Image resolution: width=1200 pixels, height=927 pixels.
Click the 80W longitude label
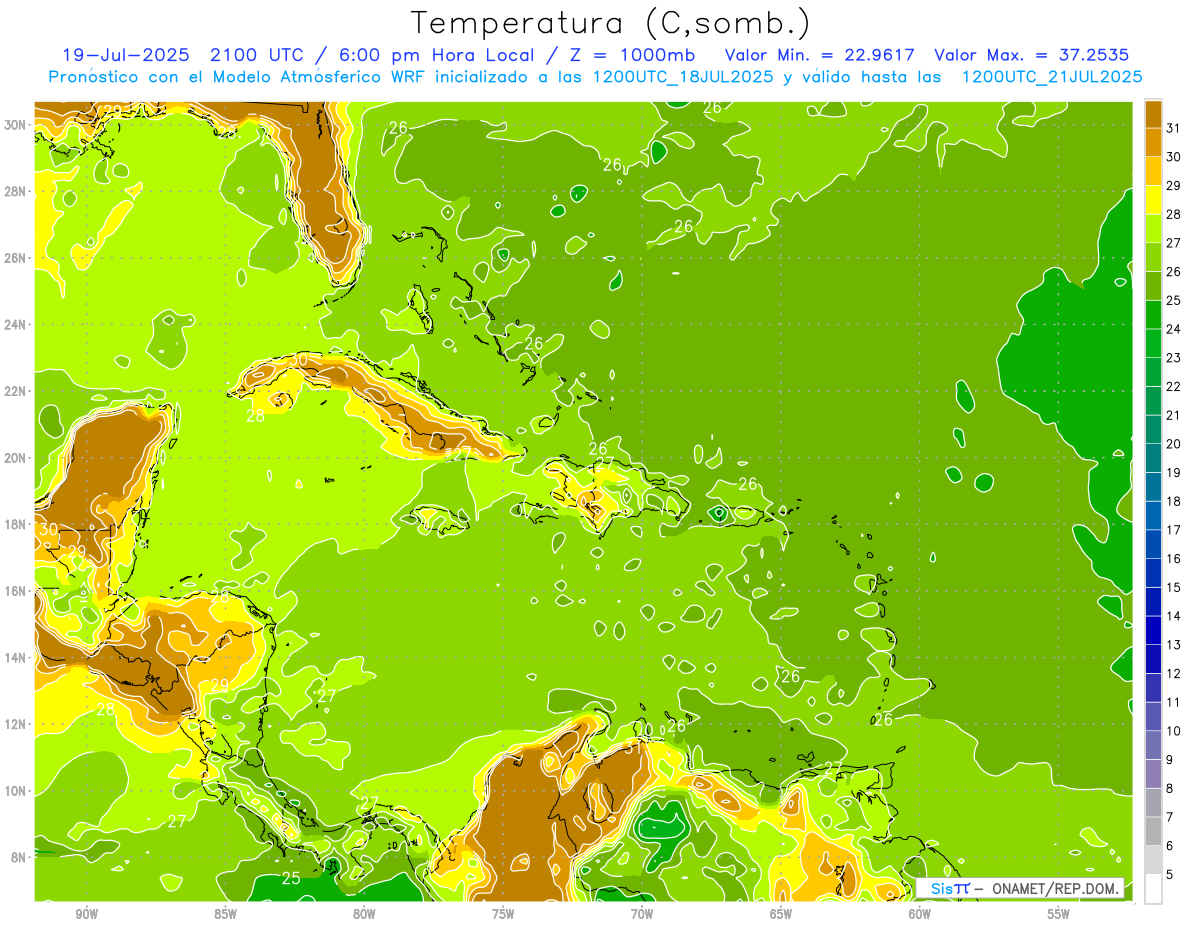[364, 914]
